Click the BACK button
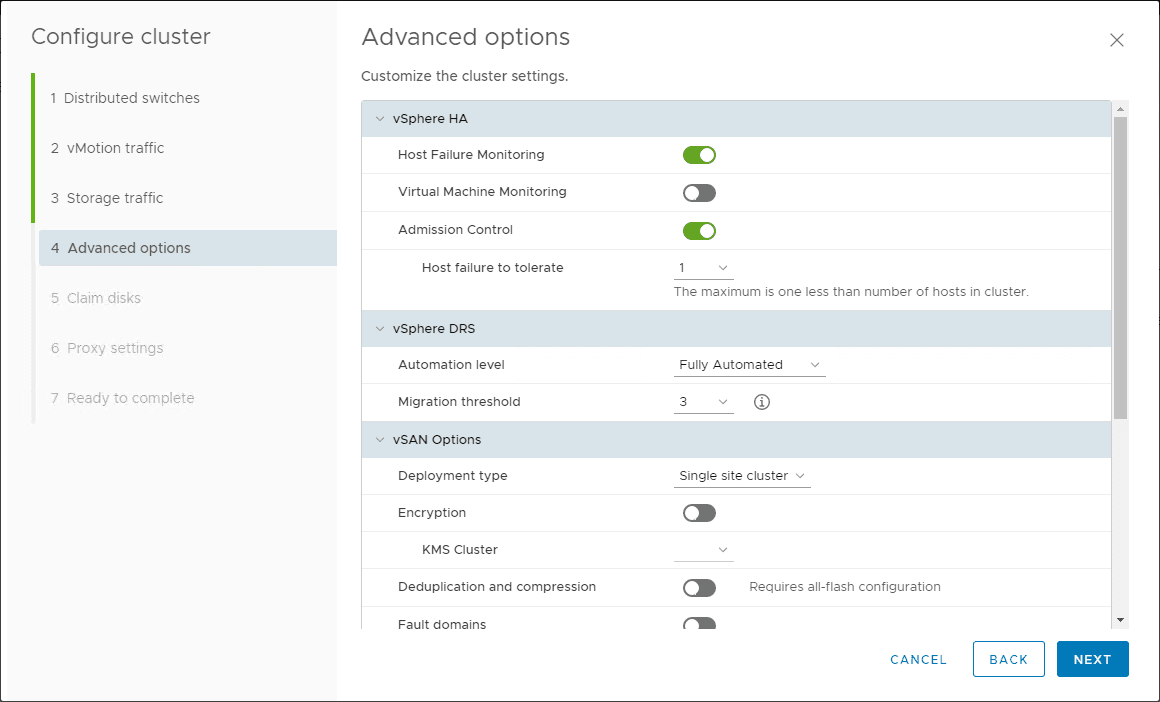 [1008, 659]
